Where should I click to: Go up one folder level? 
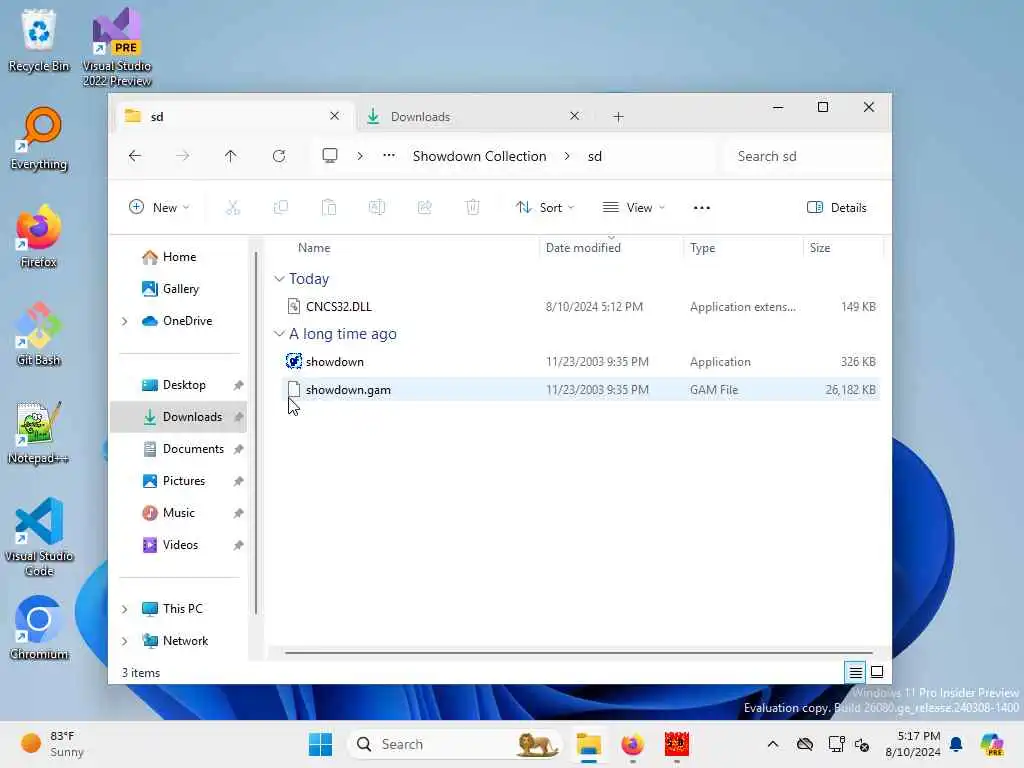pos(231,156)
